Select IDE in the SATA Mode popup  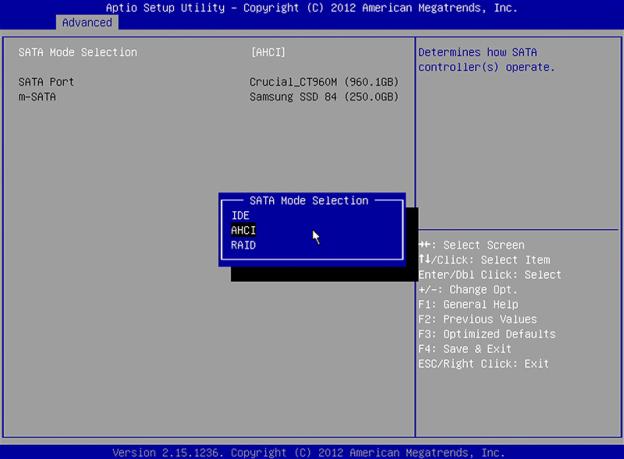(240, 215)
